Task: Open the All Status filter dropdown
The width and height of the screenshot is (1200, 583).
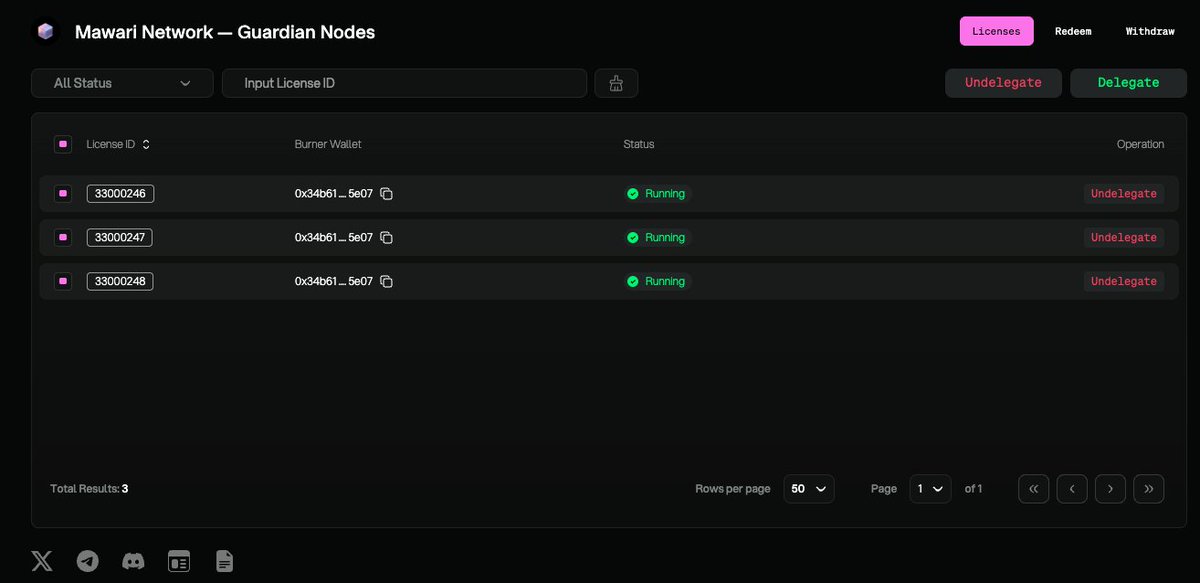Action: (x=122, y=83)
